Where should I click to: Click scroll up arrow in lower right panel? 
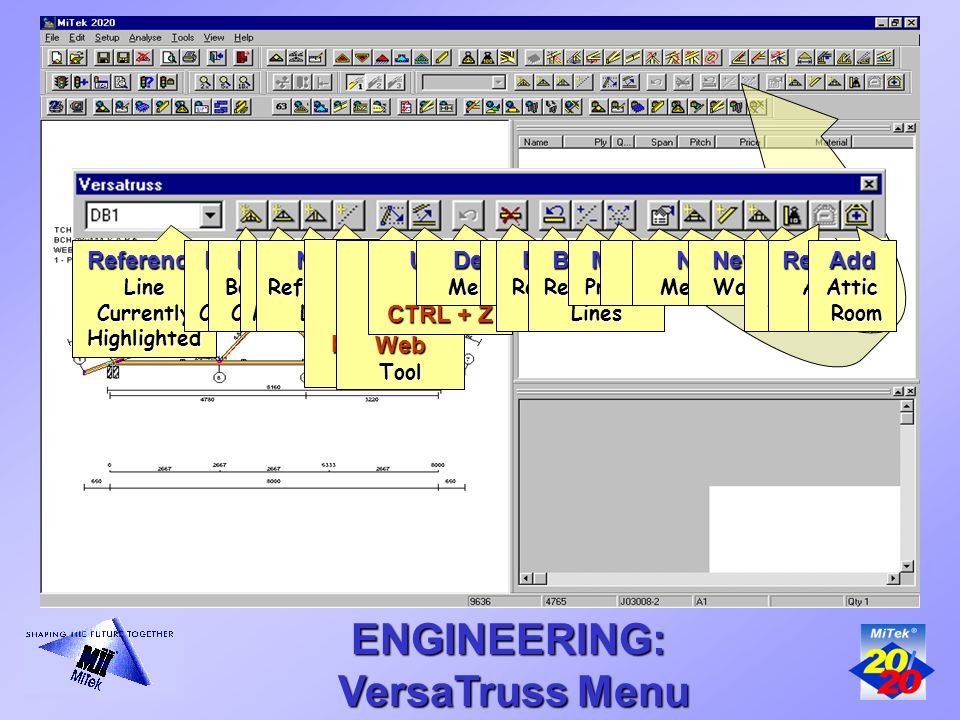907,406
